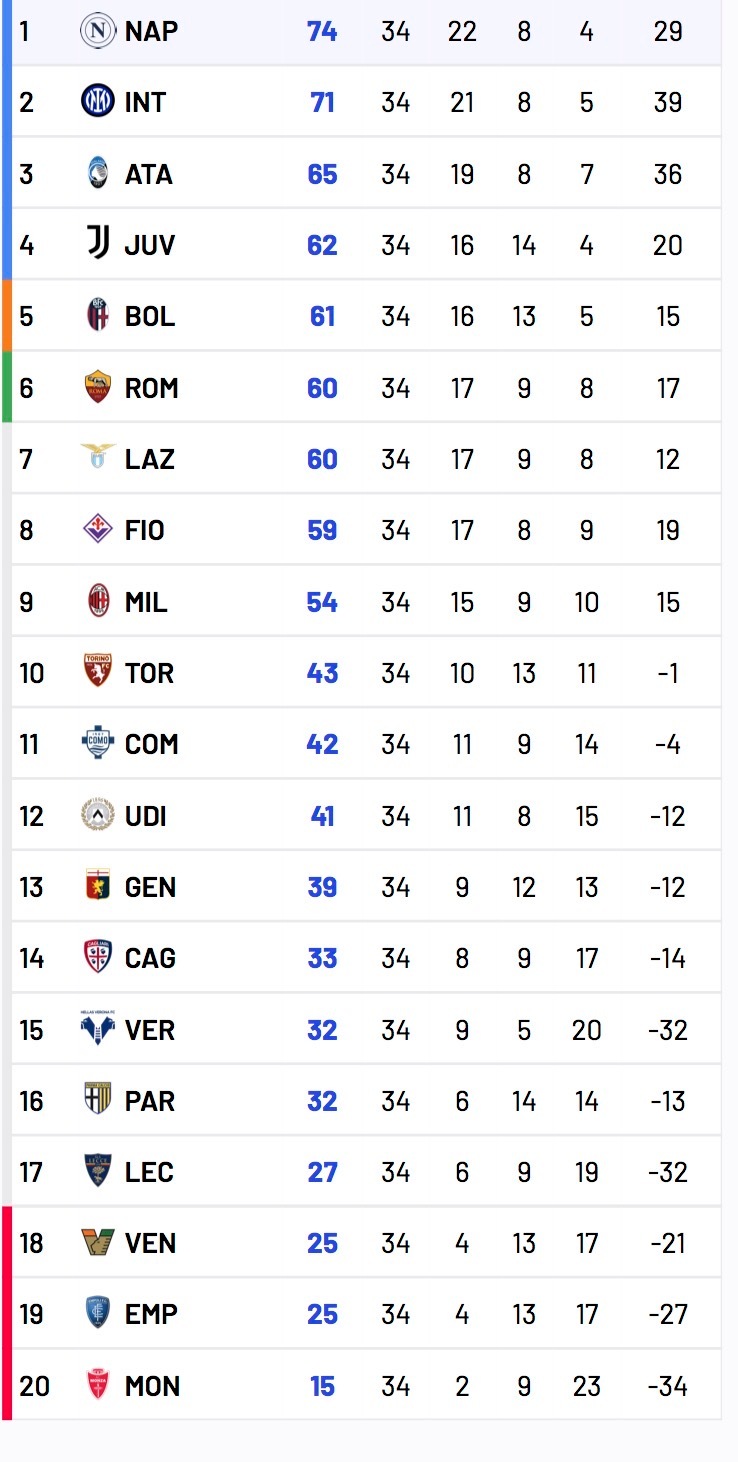
Task: Click the Napoli club crest icon
Action: tap(98, 31)
